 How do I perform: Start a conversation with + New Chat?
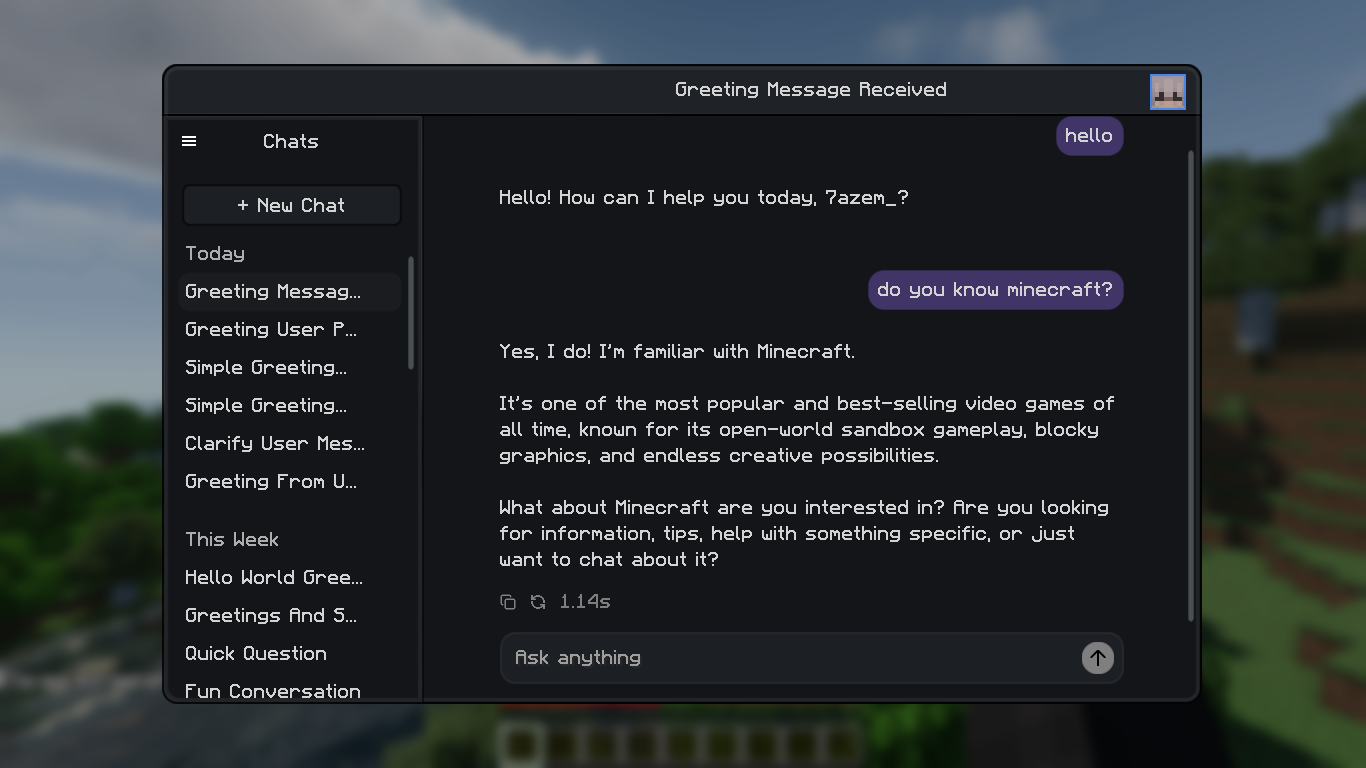pyautogui.click(x=291, y=205)
